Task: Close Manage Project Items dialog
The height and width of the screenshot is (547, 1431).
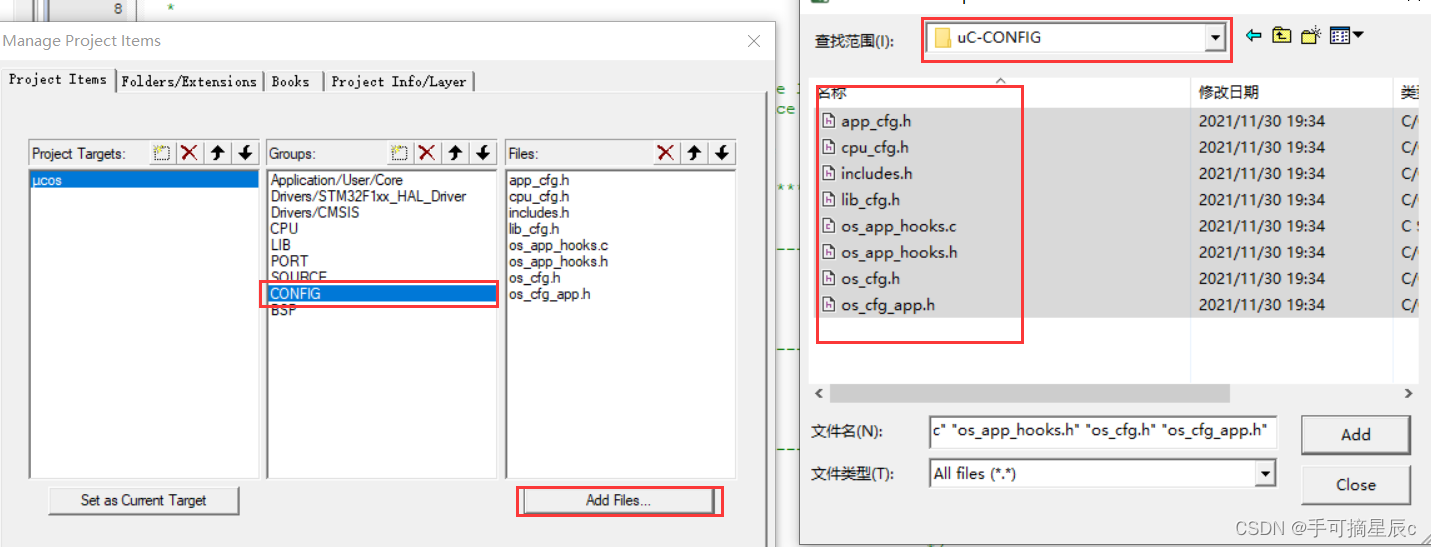Action: pos(755,41)
